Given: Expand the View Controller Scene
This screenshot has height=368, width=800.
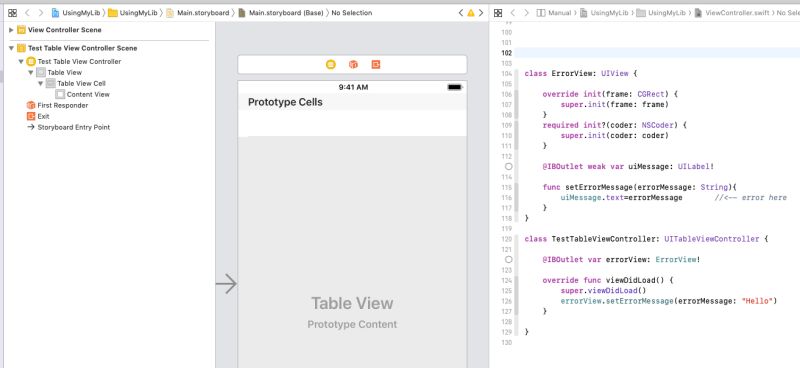Looking at the screenshot, I should [11, 30].
